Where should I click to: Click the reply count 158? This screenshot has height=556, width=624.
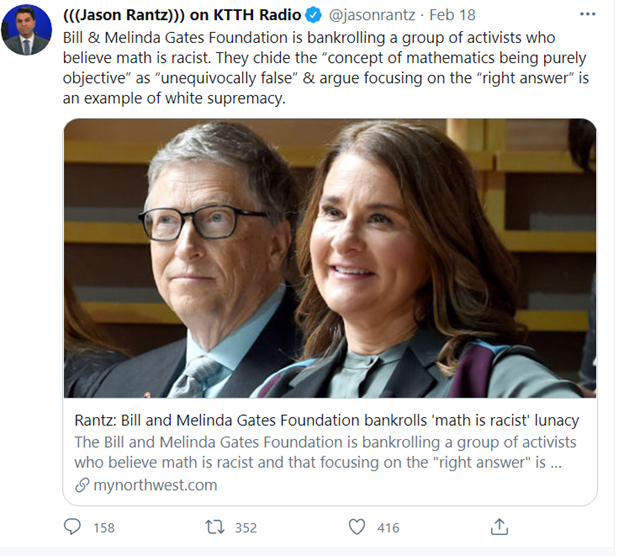tap(103, 528)
